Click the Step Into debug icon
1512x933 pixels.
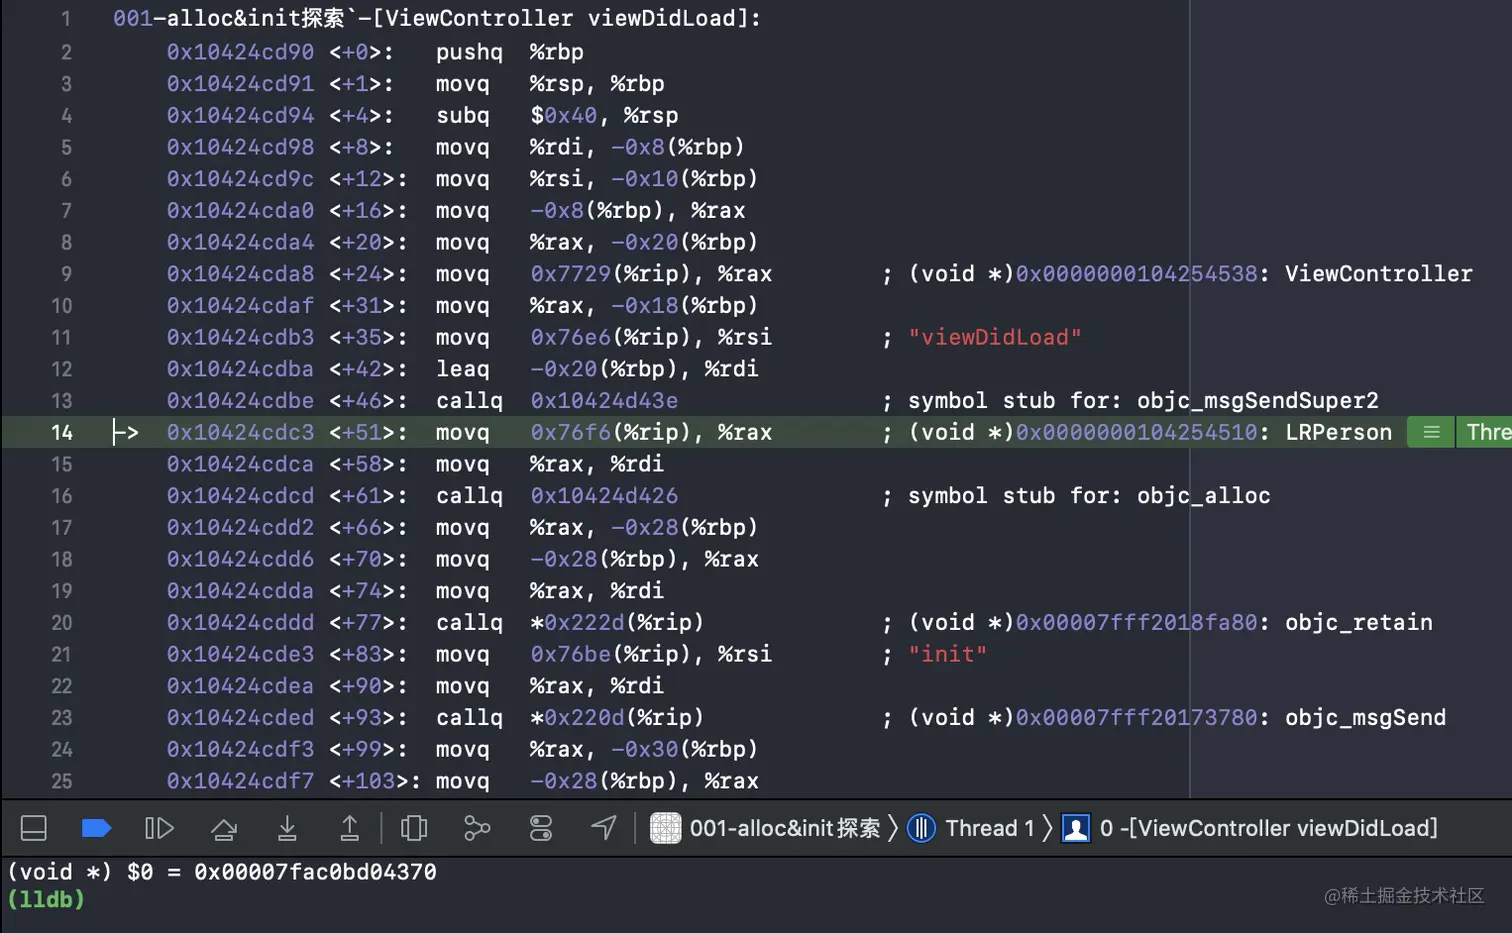[287, 828]
